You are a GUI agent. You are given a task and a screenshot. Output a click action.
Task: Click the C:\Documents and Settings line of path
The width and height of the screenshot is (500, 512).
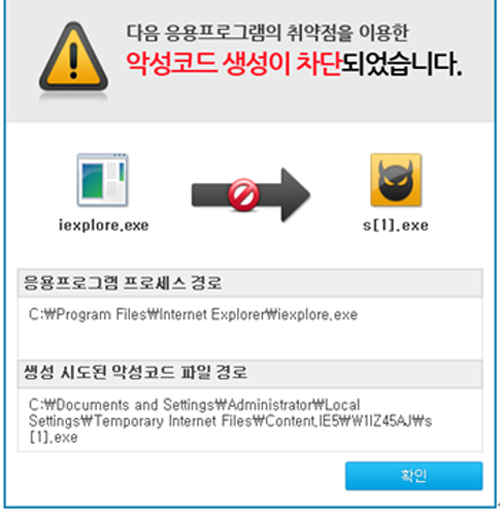(194, 405)
